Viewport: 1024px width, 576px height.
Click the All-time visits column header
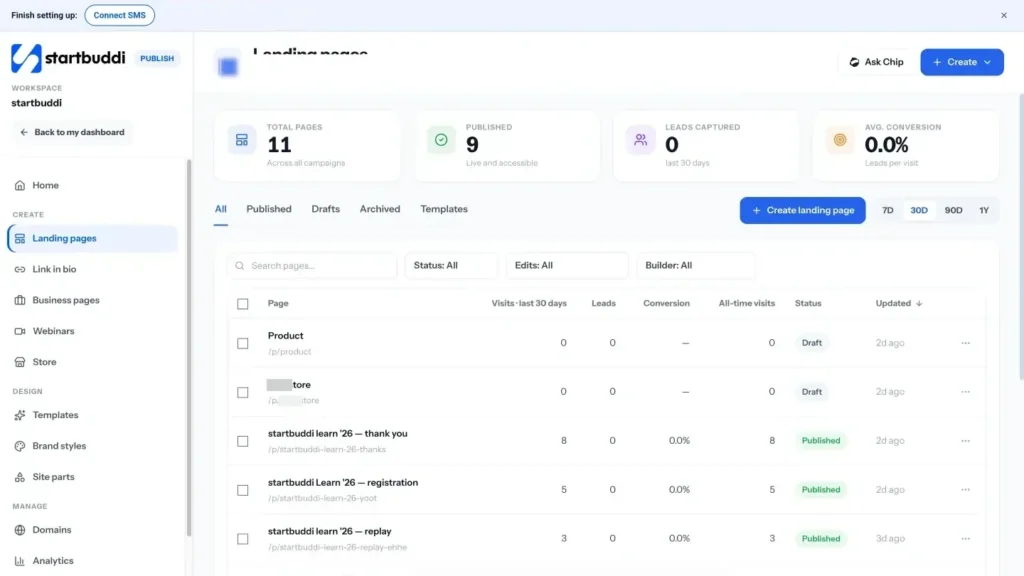click(746, 303)
